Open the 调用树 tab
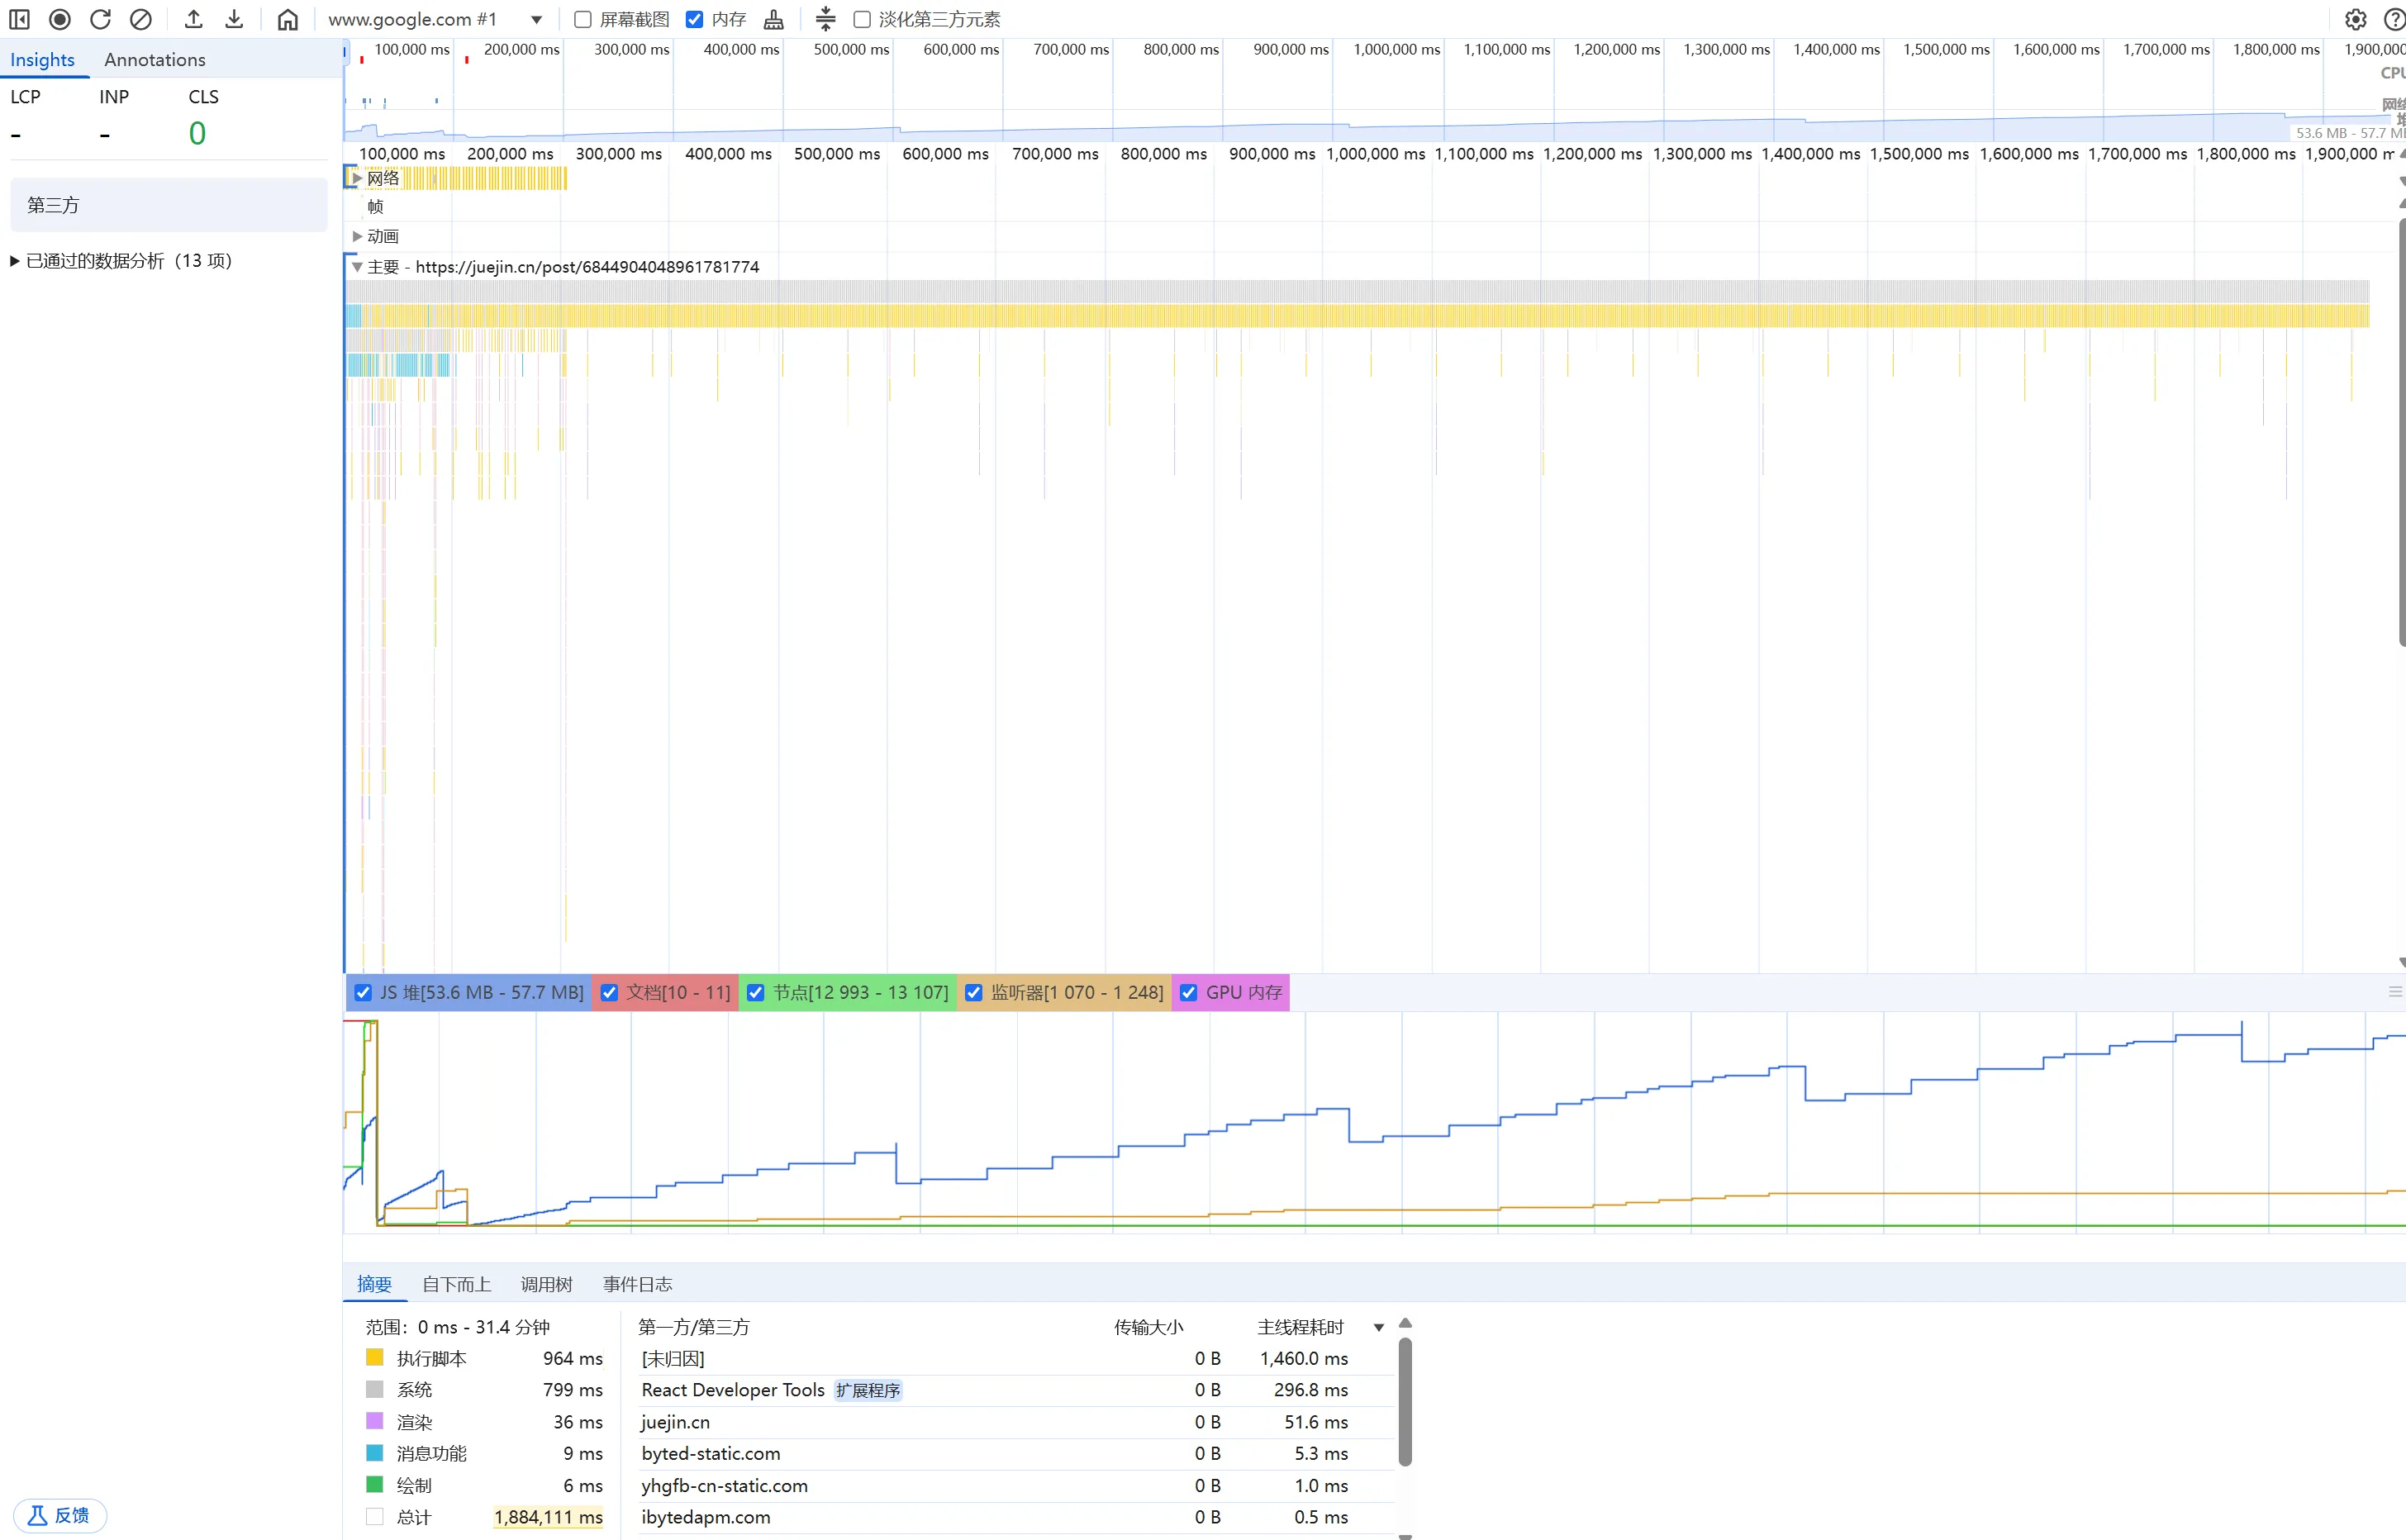The height and width of the screenshot is (1540, 2406). pyautogui.click(x=546, y=1284)
